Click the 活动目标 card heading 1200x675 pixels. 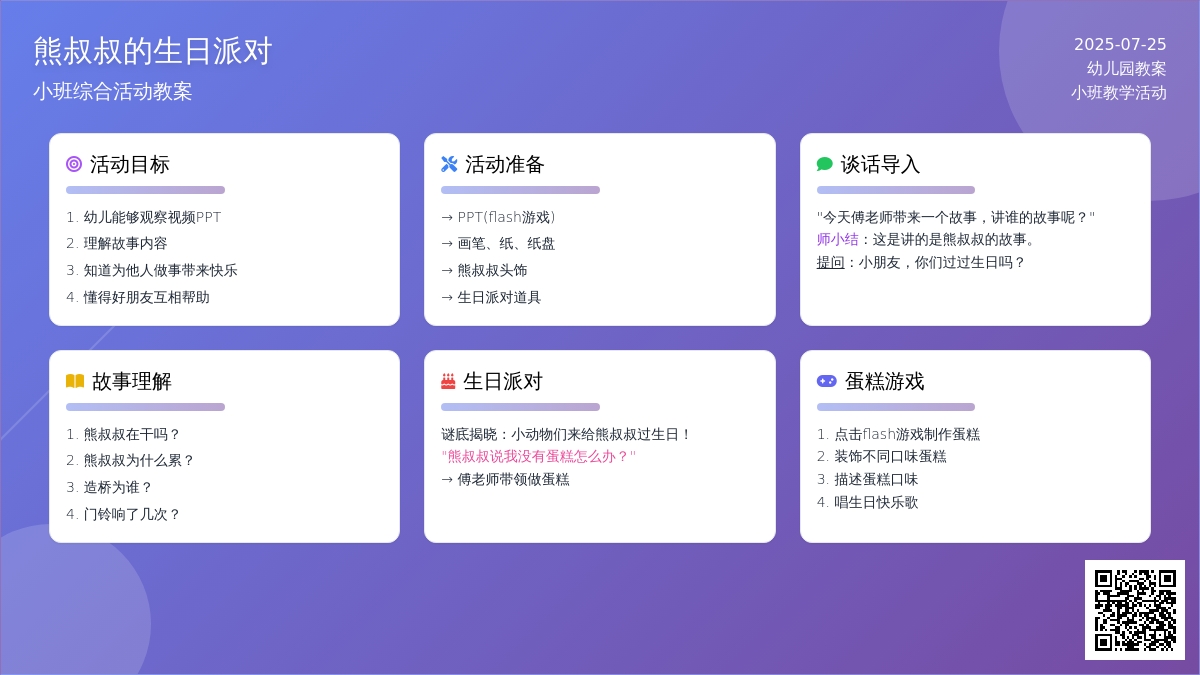pos(130,164)
